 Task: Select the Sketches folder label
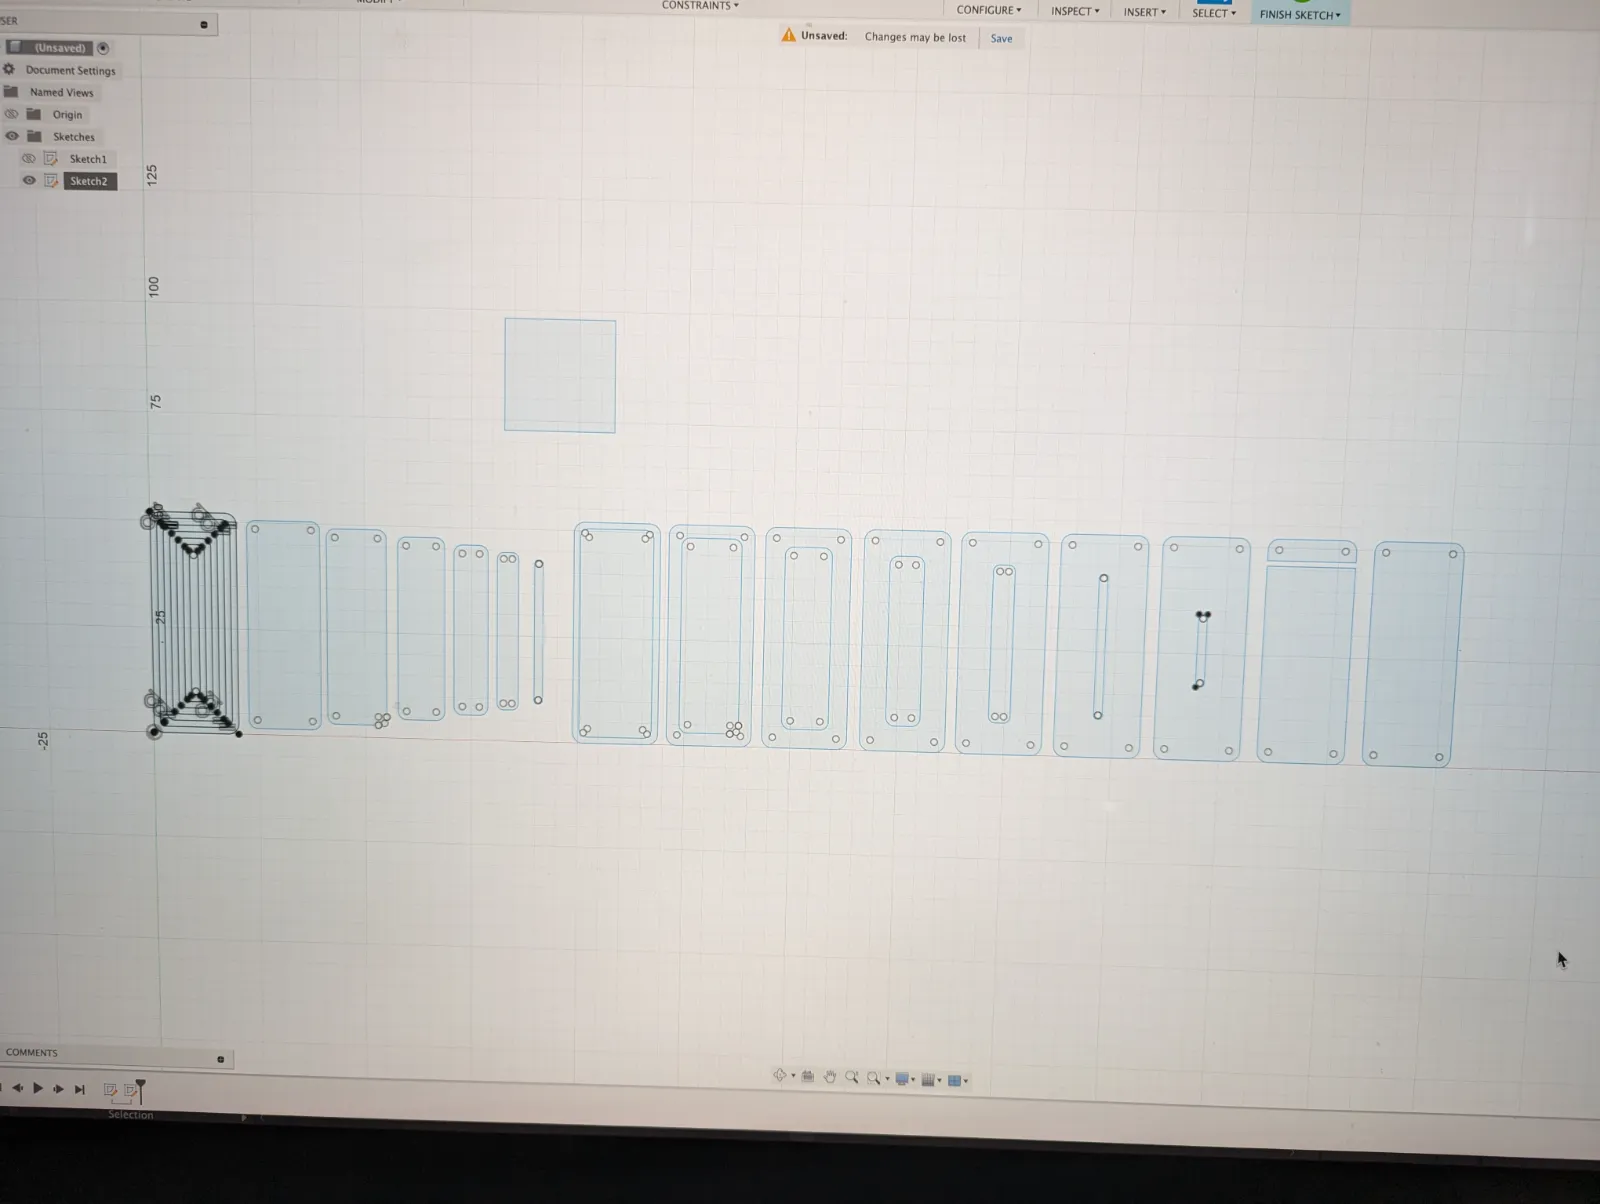click(x=74, y=136)
